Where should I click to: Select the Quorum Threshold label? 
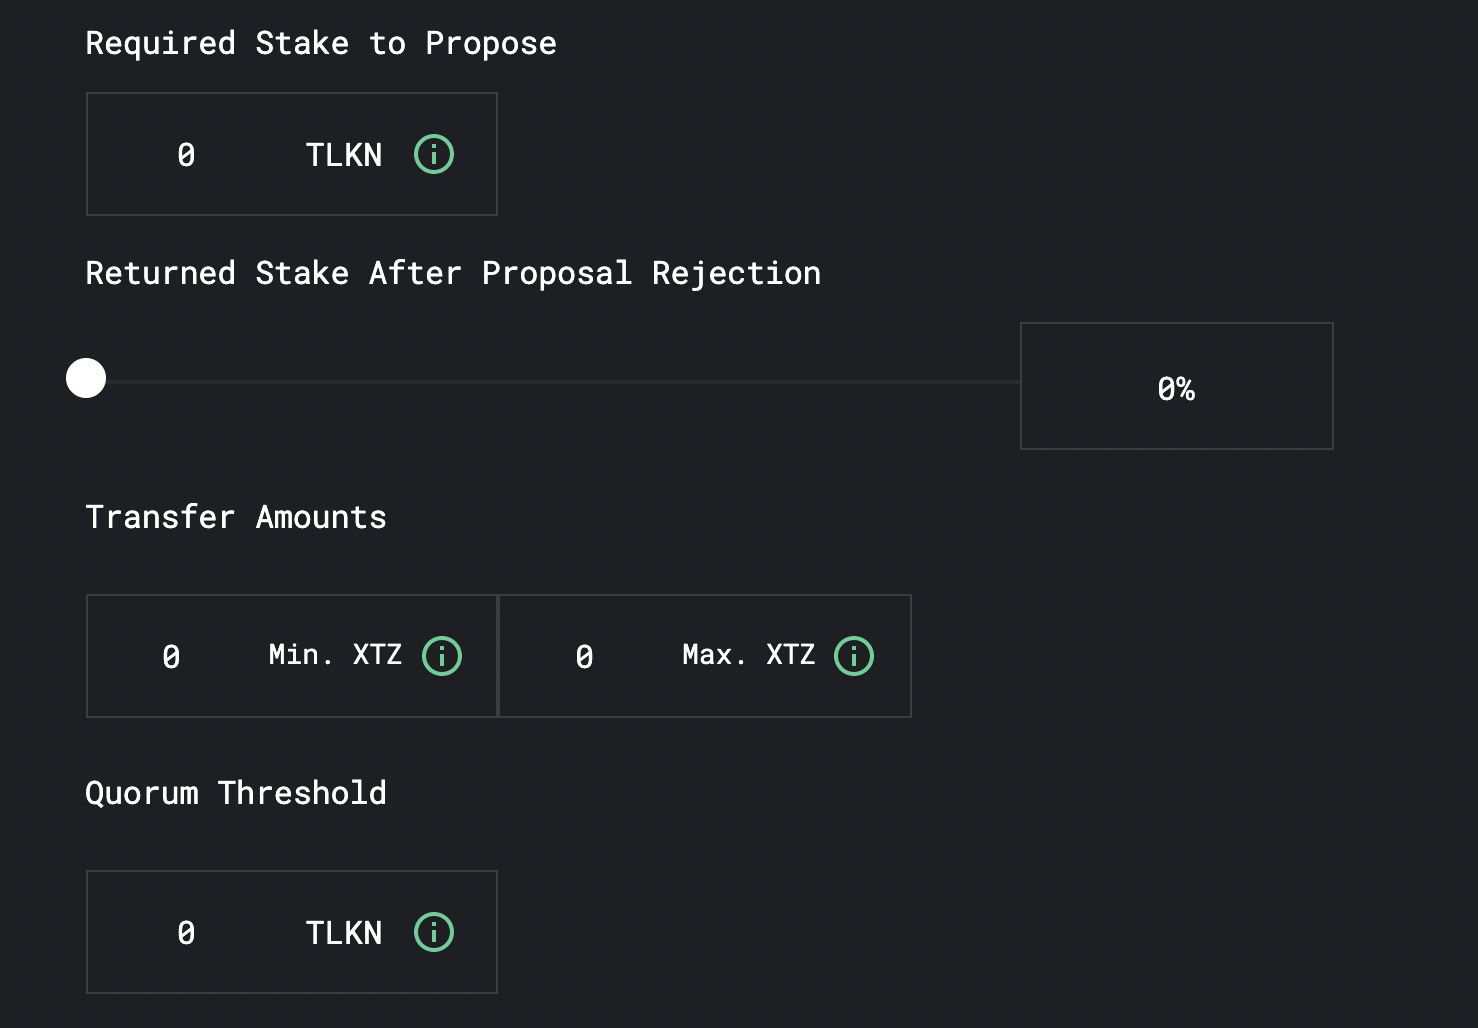236,792
